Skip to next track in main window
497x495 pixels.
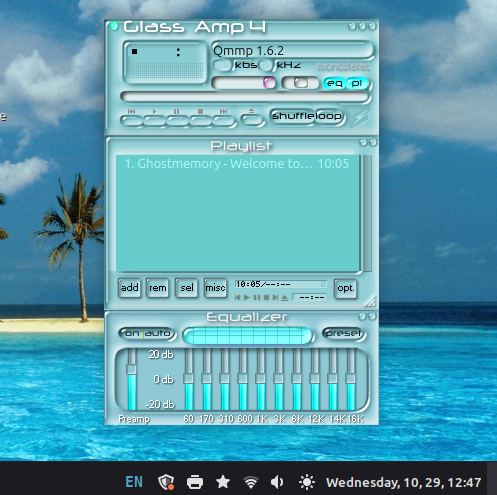(223, 121)
